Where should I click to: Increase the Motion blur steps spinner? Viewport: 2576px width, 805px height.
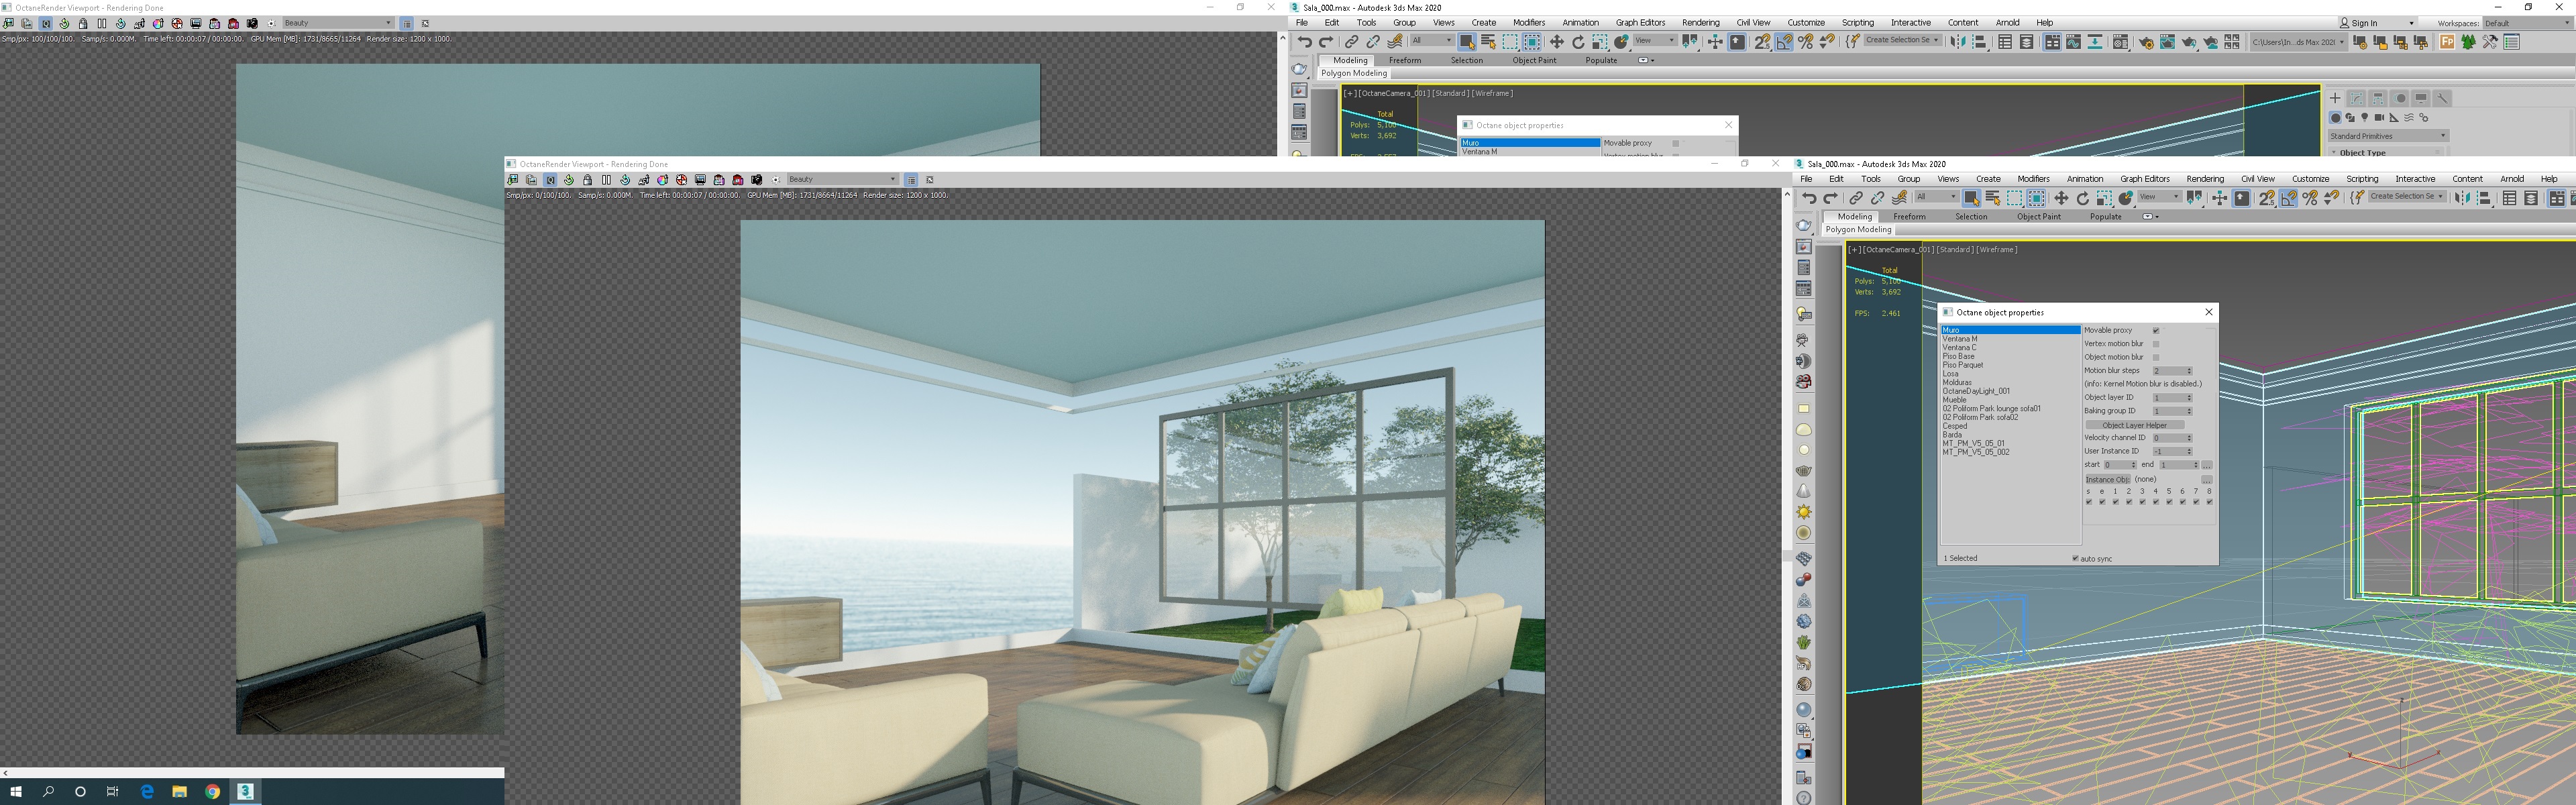[x=2189, y=369]
